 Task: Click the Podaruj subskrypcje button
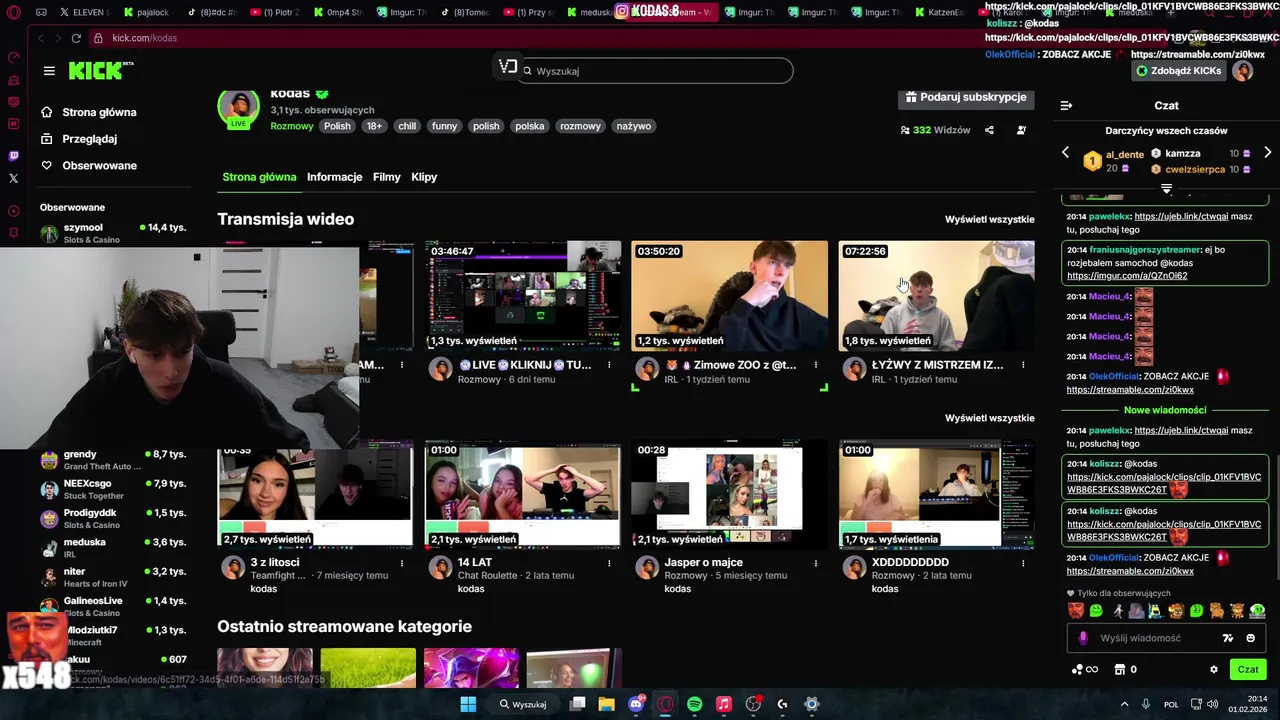coord(966,97)
